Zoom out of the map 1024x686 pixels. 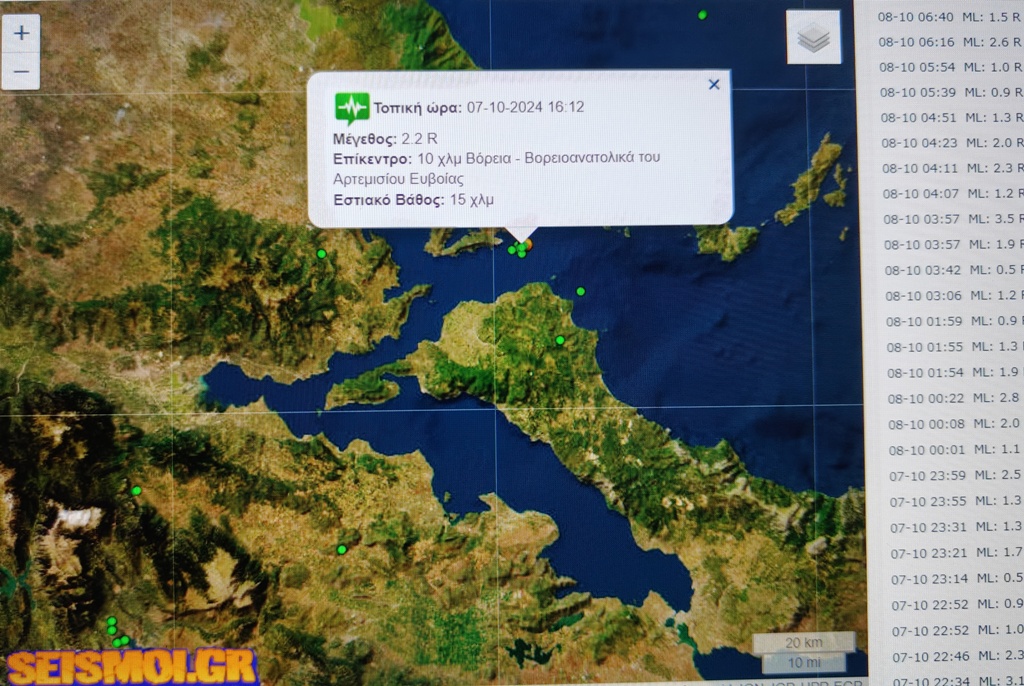click(x=21, y=72)
